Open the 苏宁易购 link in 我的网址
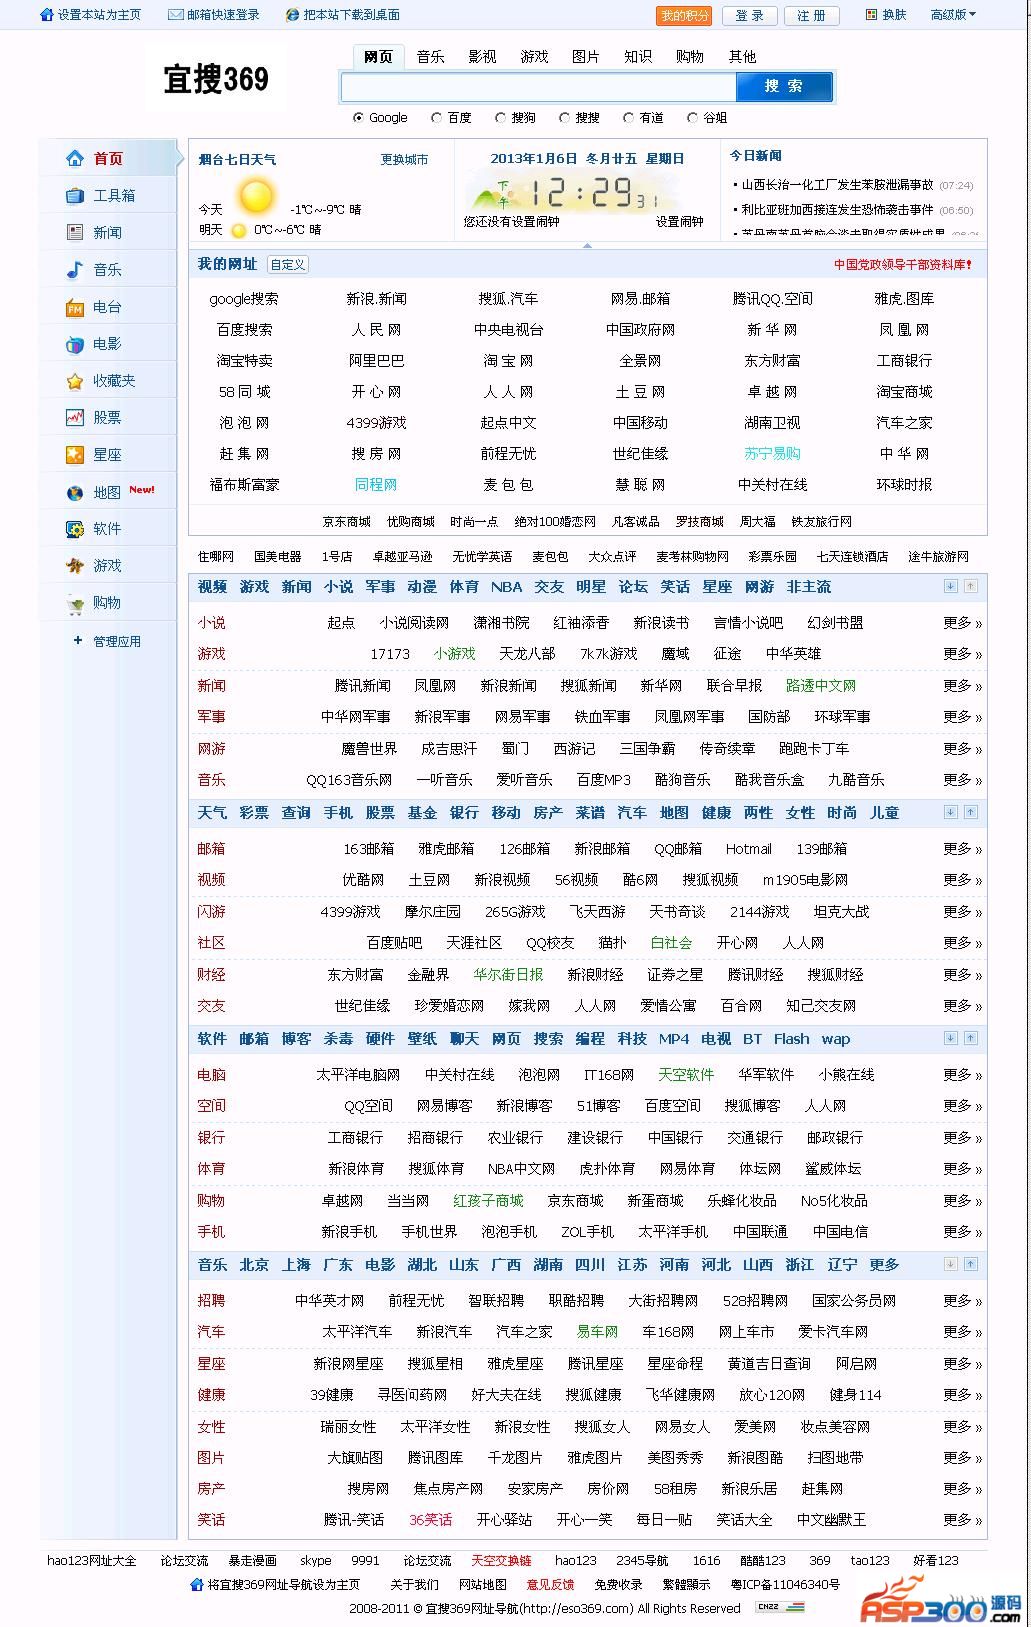The width and height of the screenshot is (1031, 1627). 772,454
